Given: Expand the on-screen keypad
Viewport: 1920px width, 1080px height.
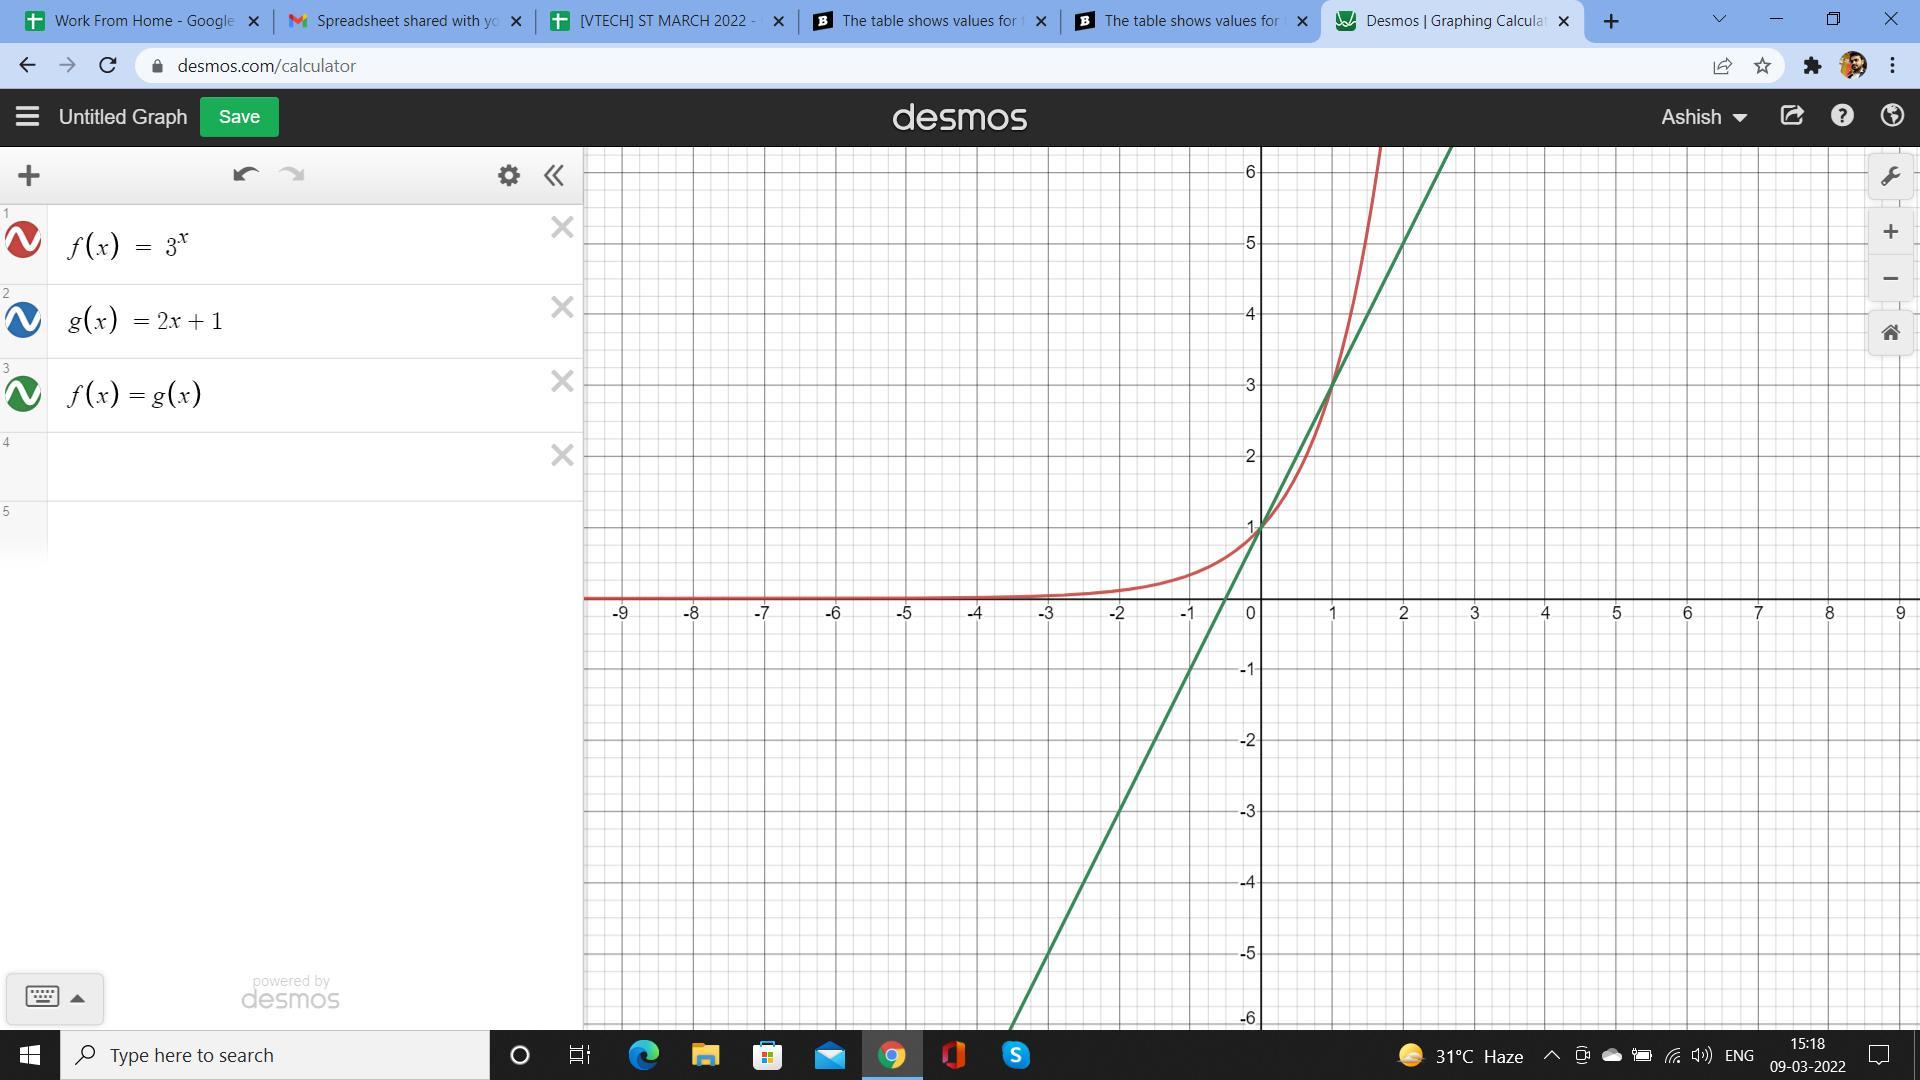Looking at the screenshot, I should coord(54,997).
